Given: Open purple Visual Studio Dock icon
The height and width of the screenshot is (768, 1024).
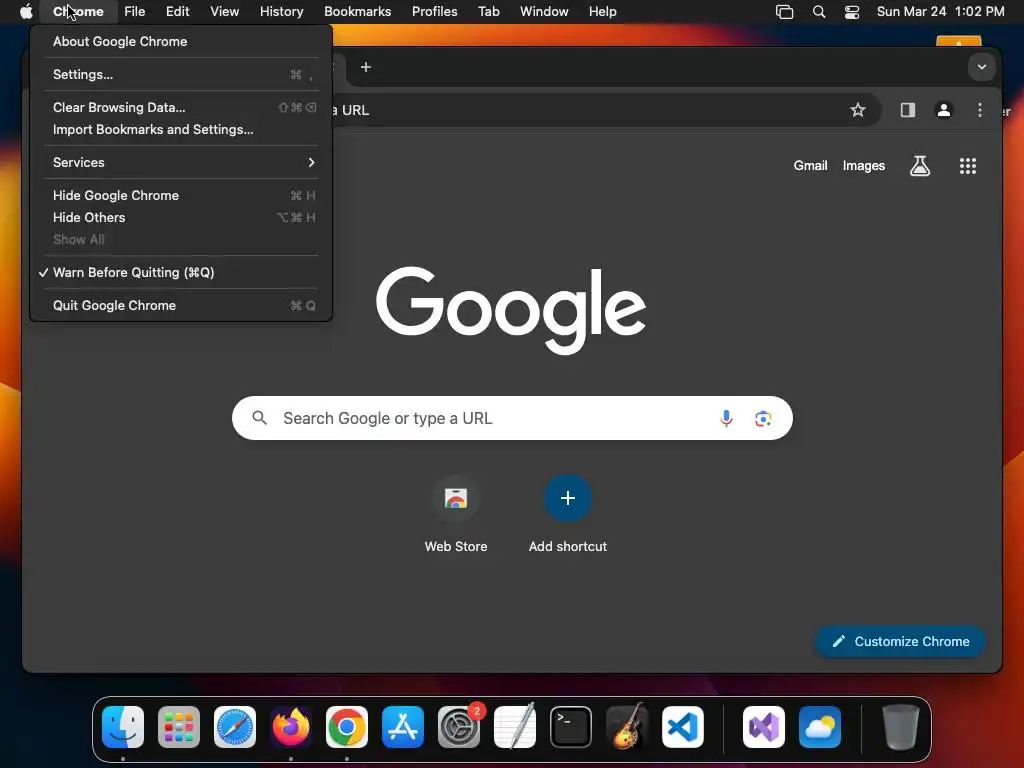Looking at the screenshot, I should tap(763, 726).
